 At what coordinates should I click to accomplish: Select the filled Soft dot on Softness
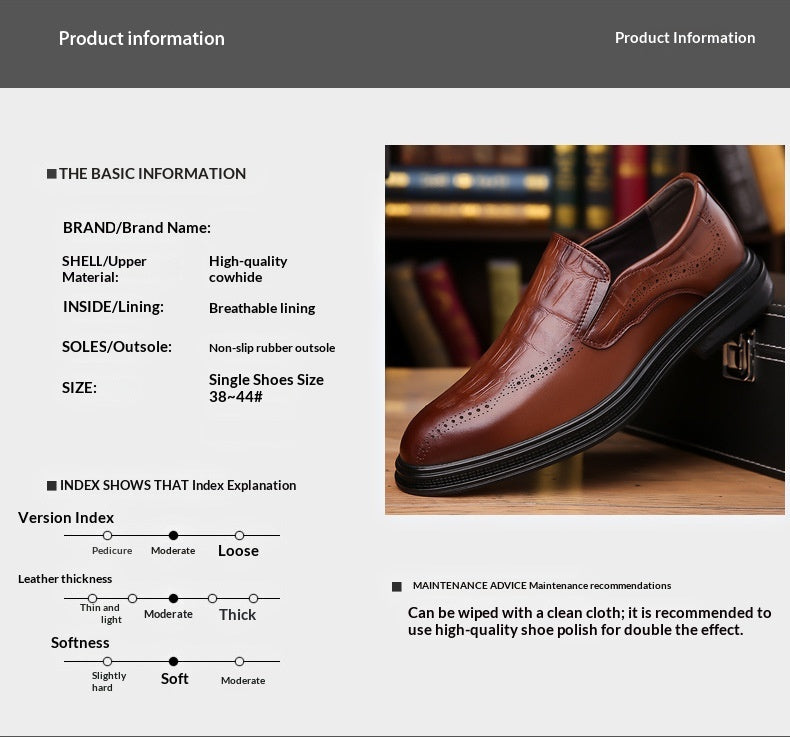(x=173, y=661)
